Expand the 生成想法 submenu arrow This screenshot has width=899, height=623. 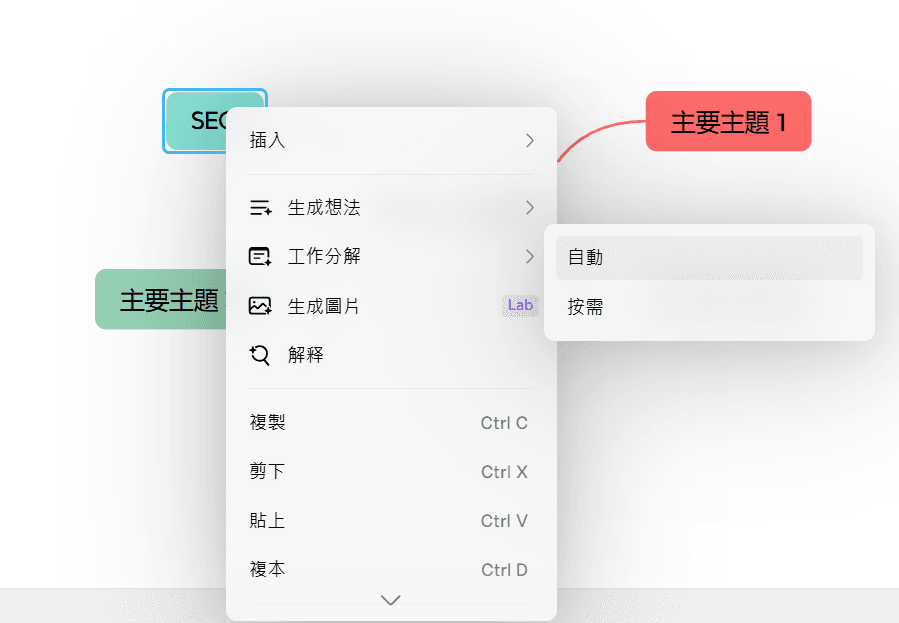529,207
